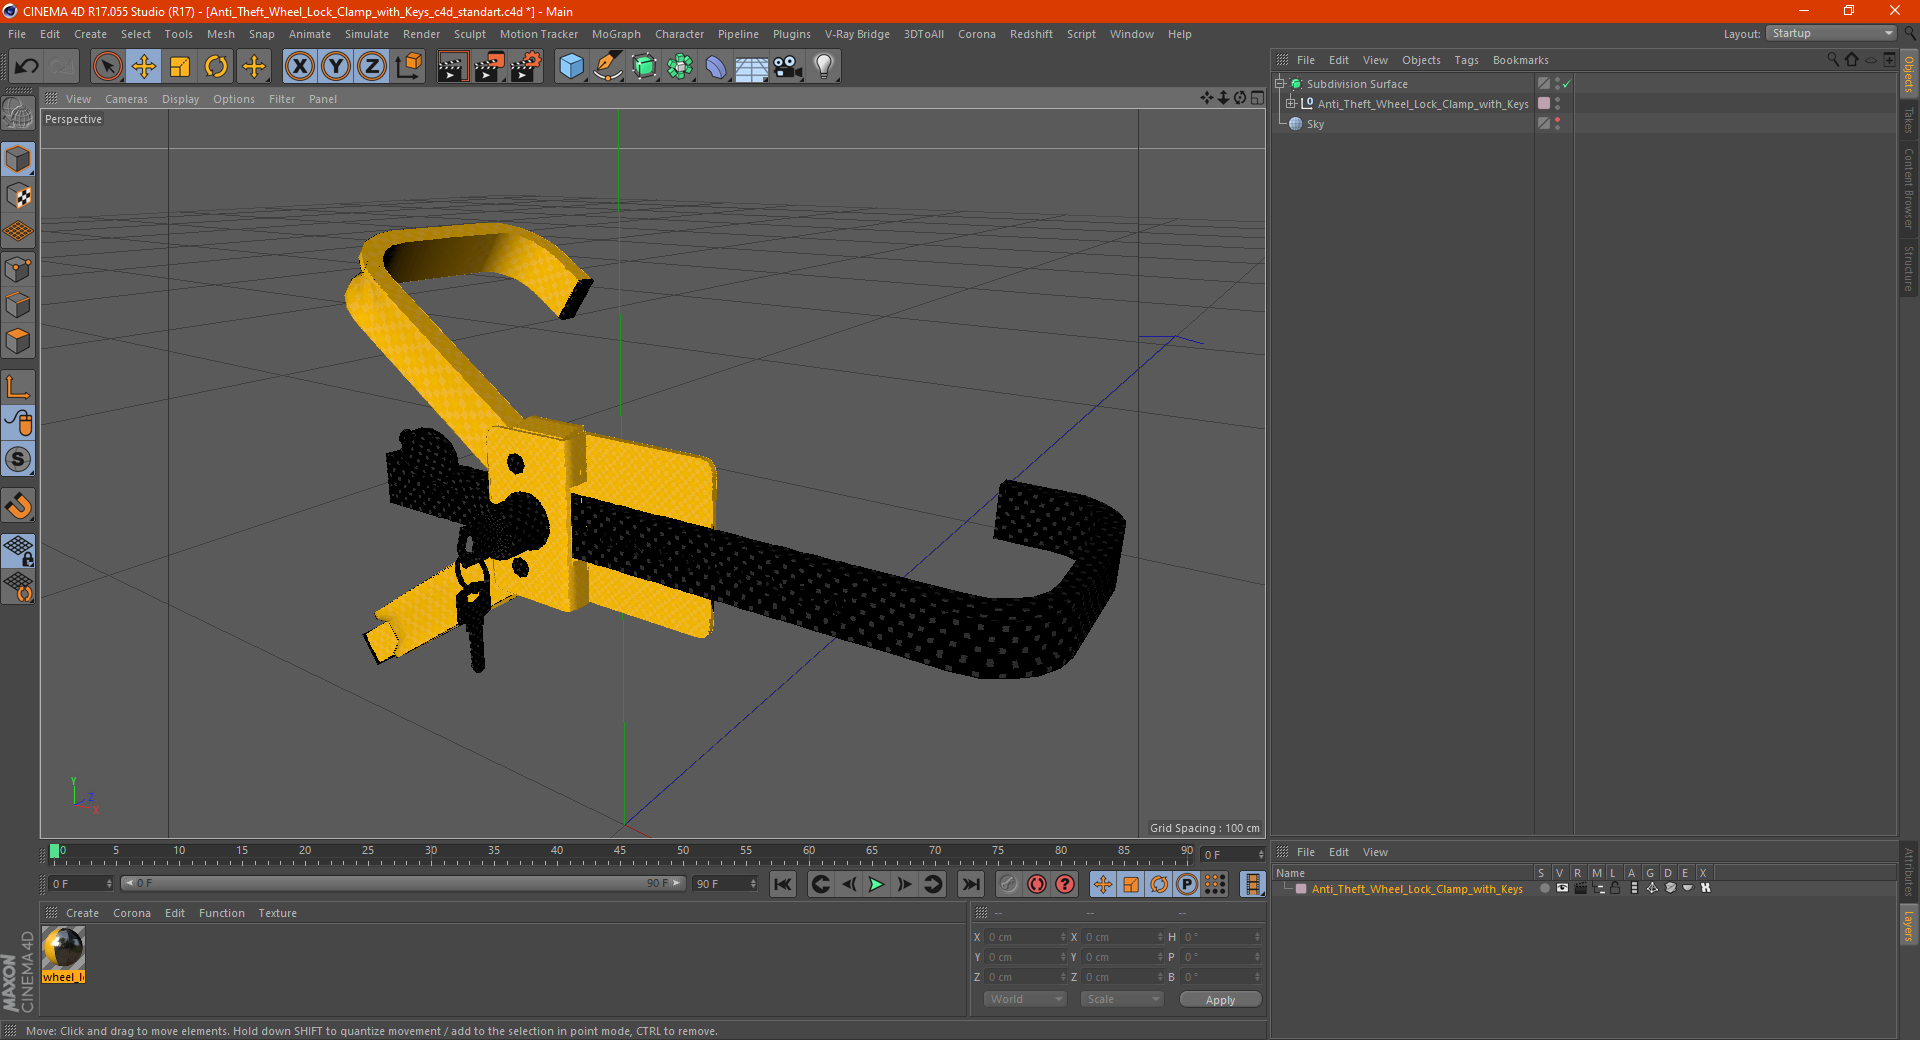
Task: Toggle Y axis lock
Action: pos(336,67)
